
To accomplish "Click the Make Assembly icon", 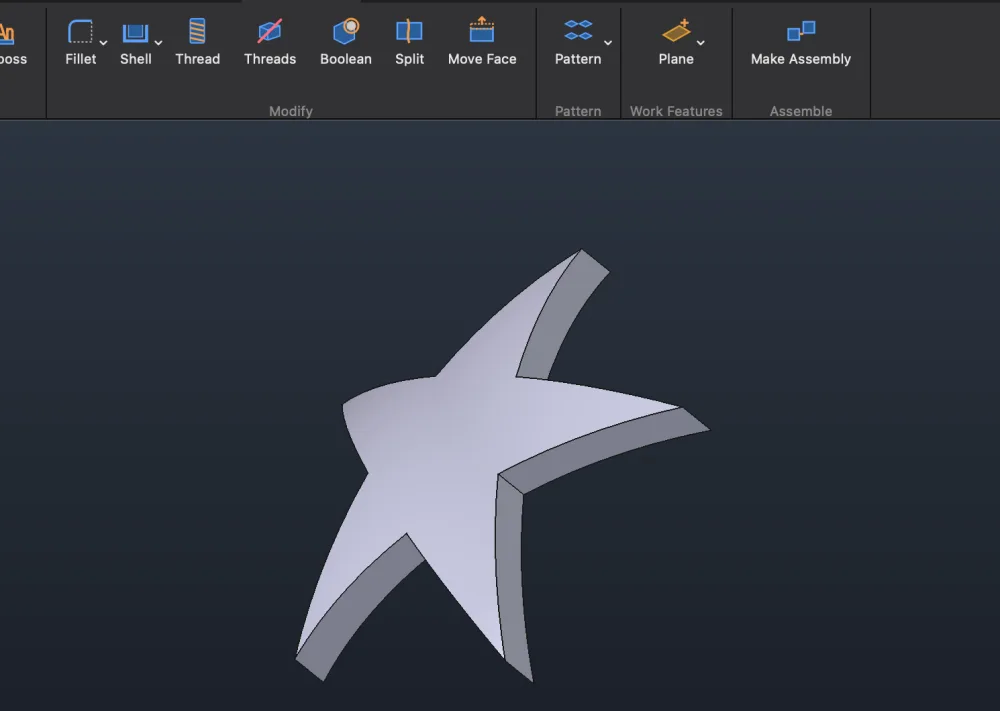I will point(801,31).
